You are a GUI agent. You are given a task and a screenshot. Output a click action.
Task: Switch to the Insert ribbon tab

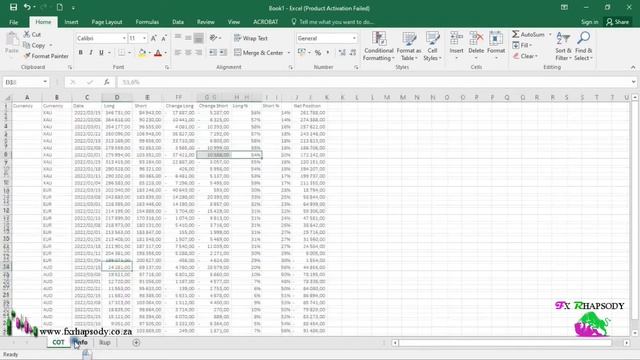(x=71, y=22)
